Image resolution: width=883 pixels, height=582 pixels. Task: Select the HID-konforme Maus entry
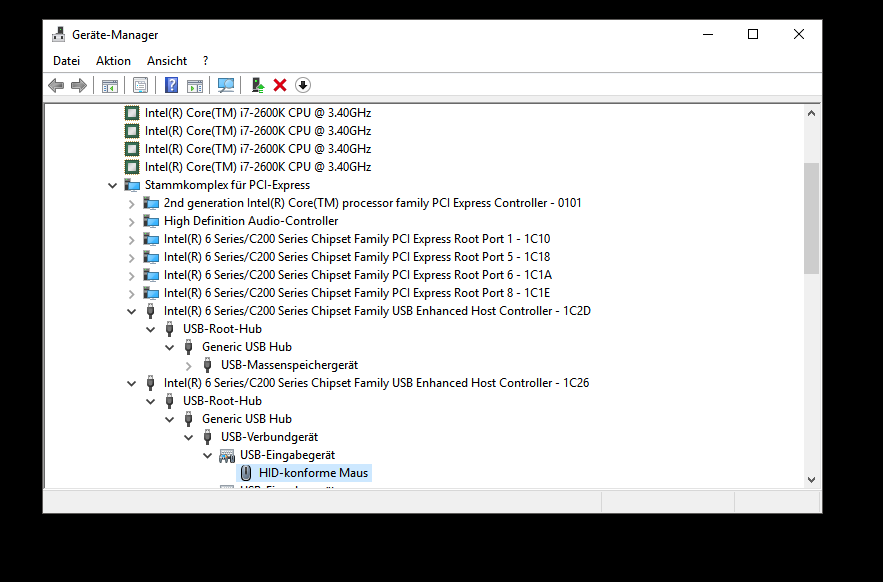point(314,473)
